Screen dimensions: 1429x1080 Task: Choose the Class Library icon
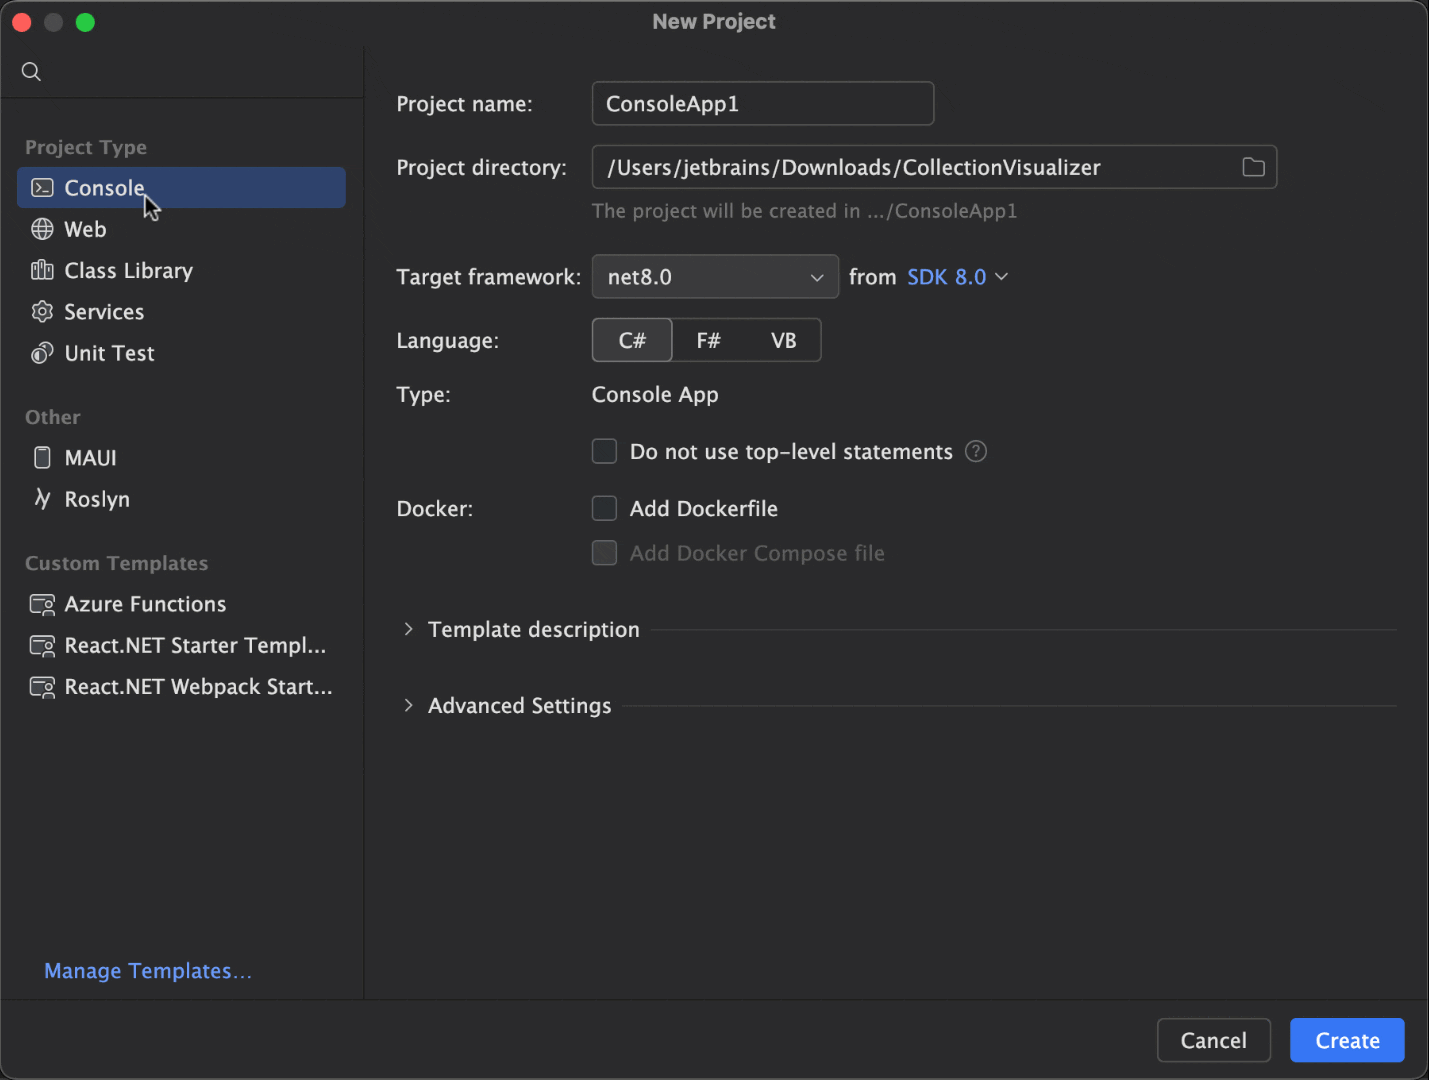pyautogui.click(x=42, y=270)
